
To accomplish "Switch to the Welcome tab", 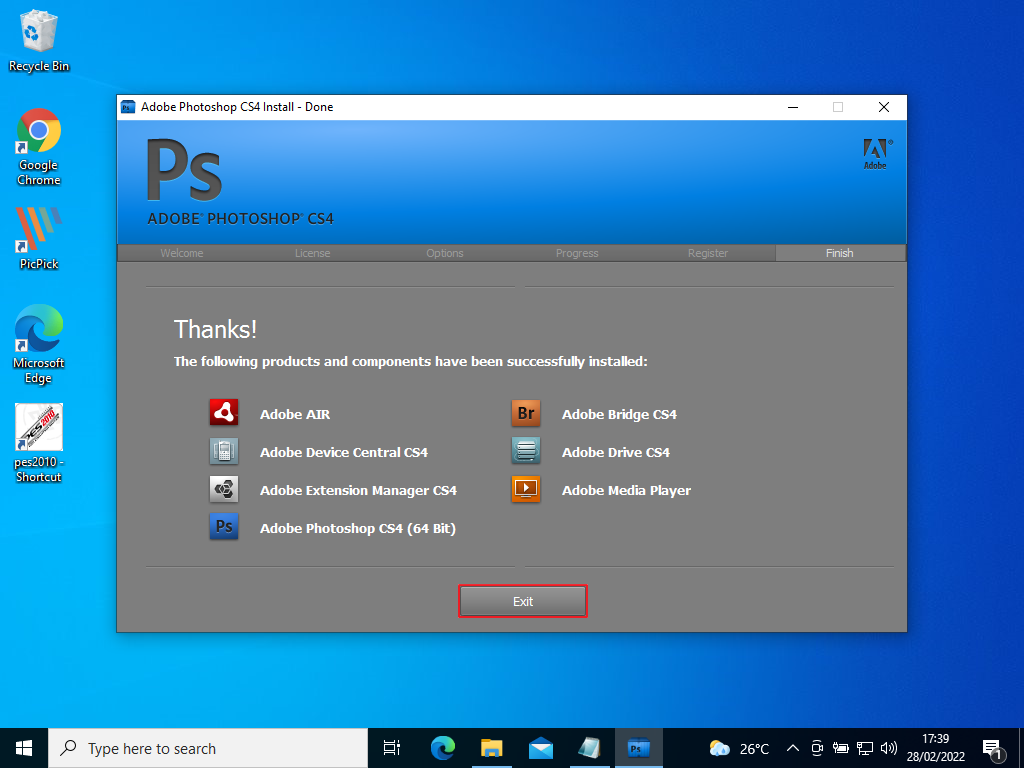I will point(181,253).
